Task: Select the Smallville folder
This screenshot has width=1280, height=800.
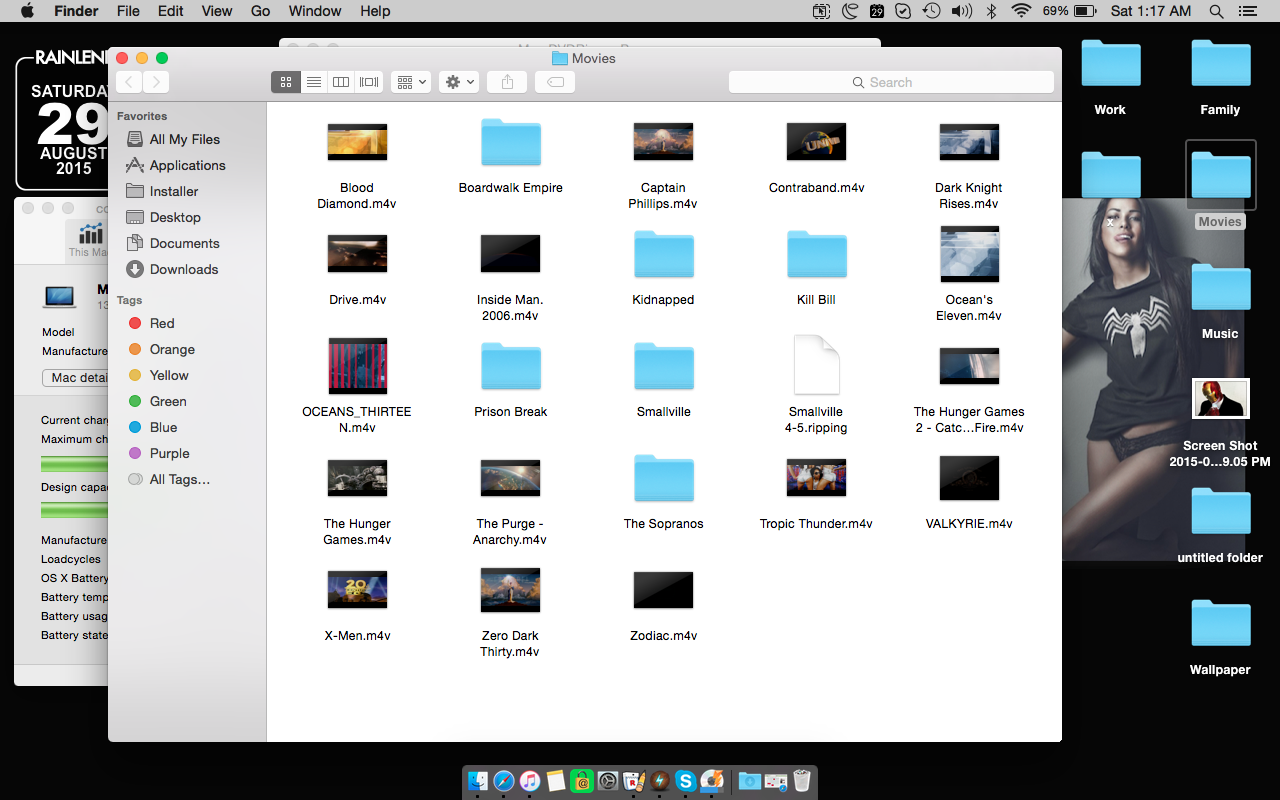Action: point(663,366)
